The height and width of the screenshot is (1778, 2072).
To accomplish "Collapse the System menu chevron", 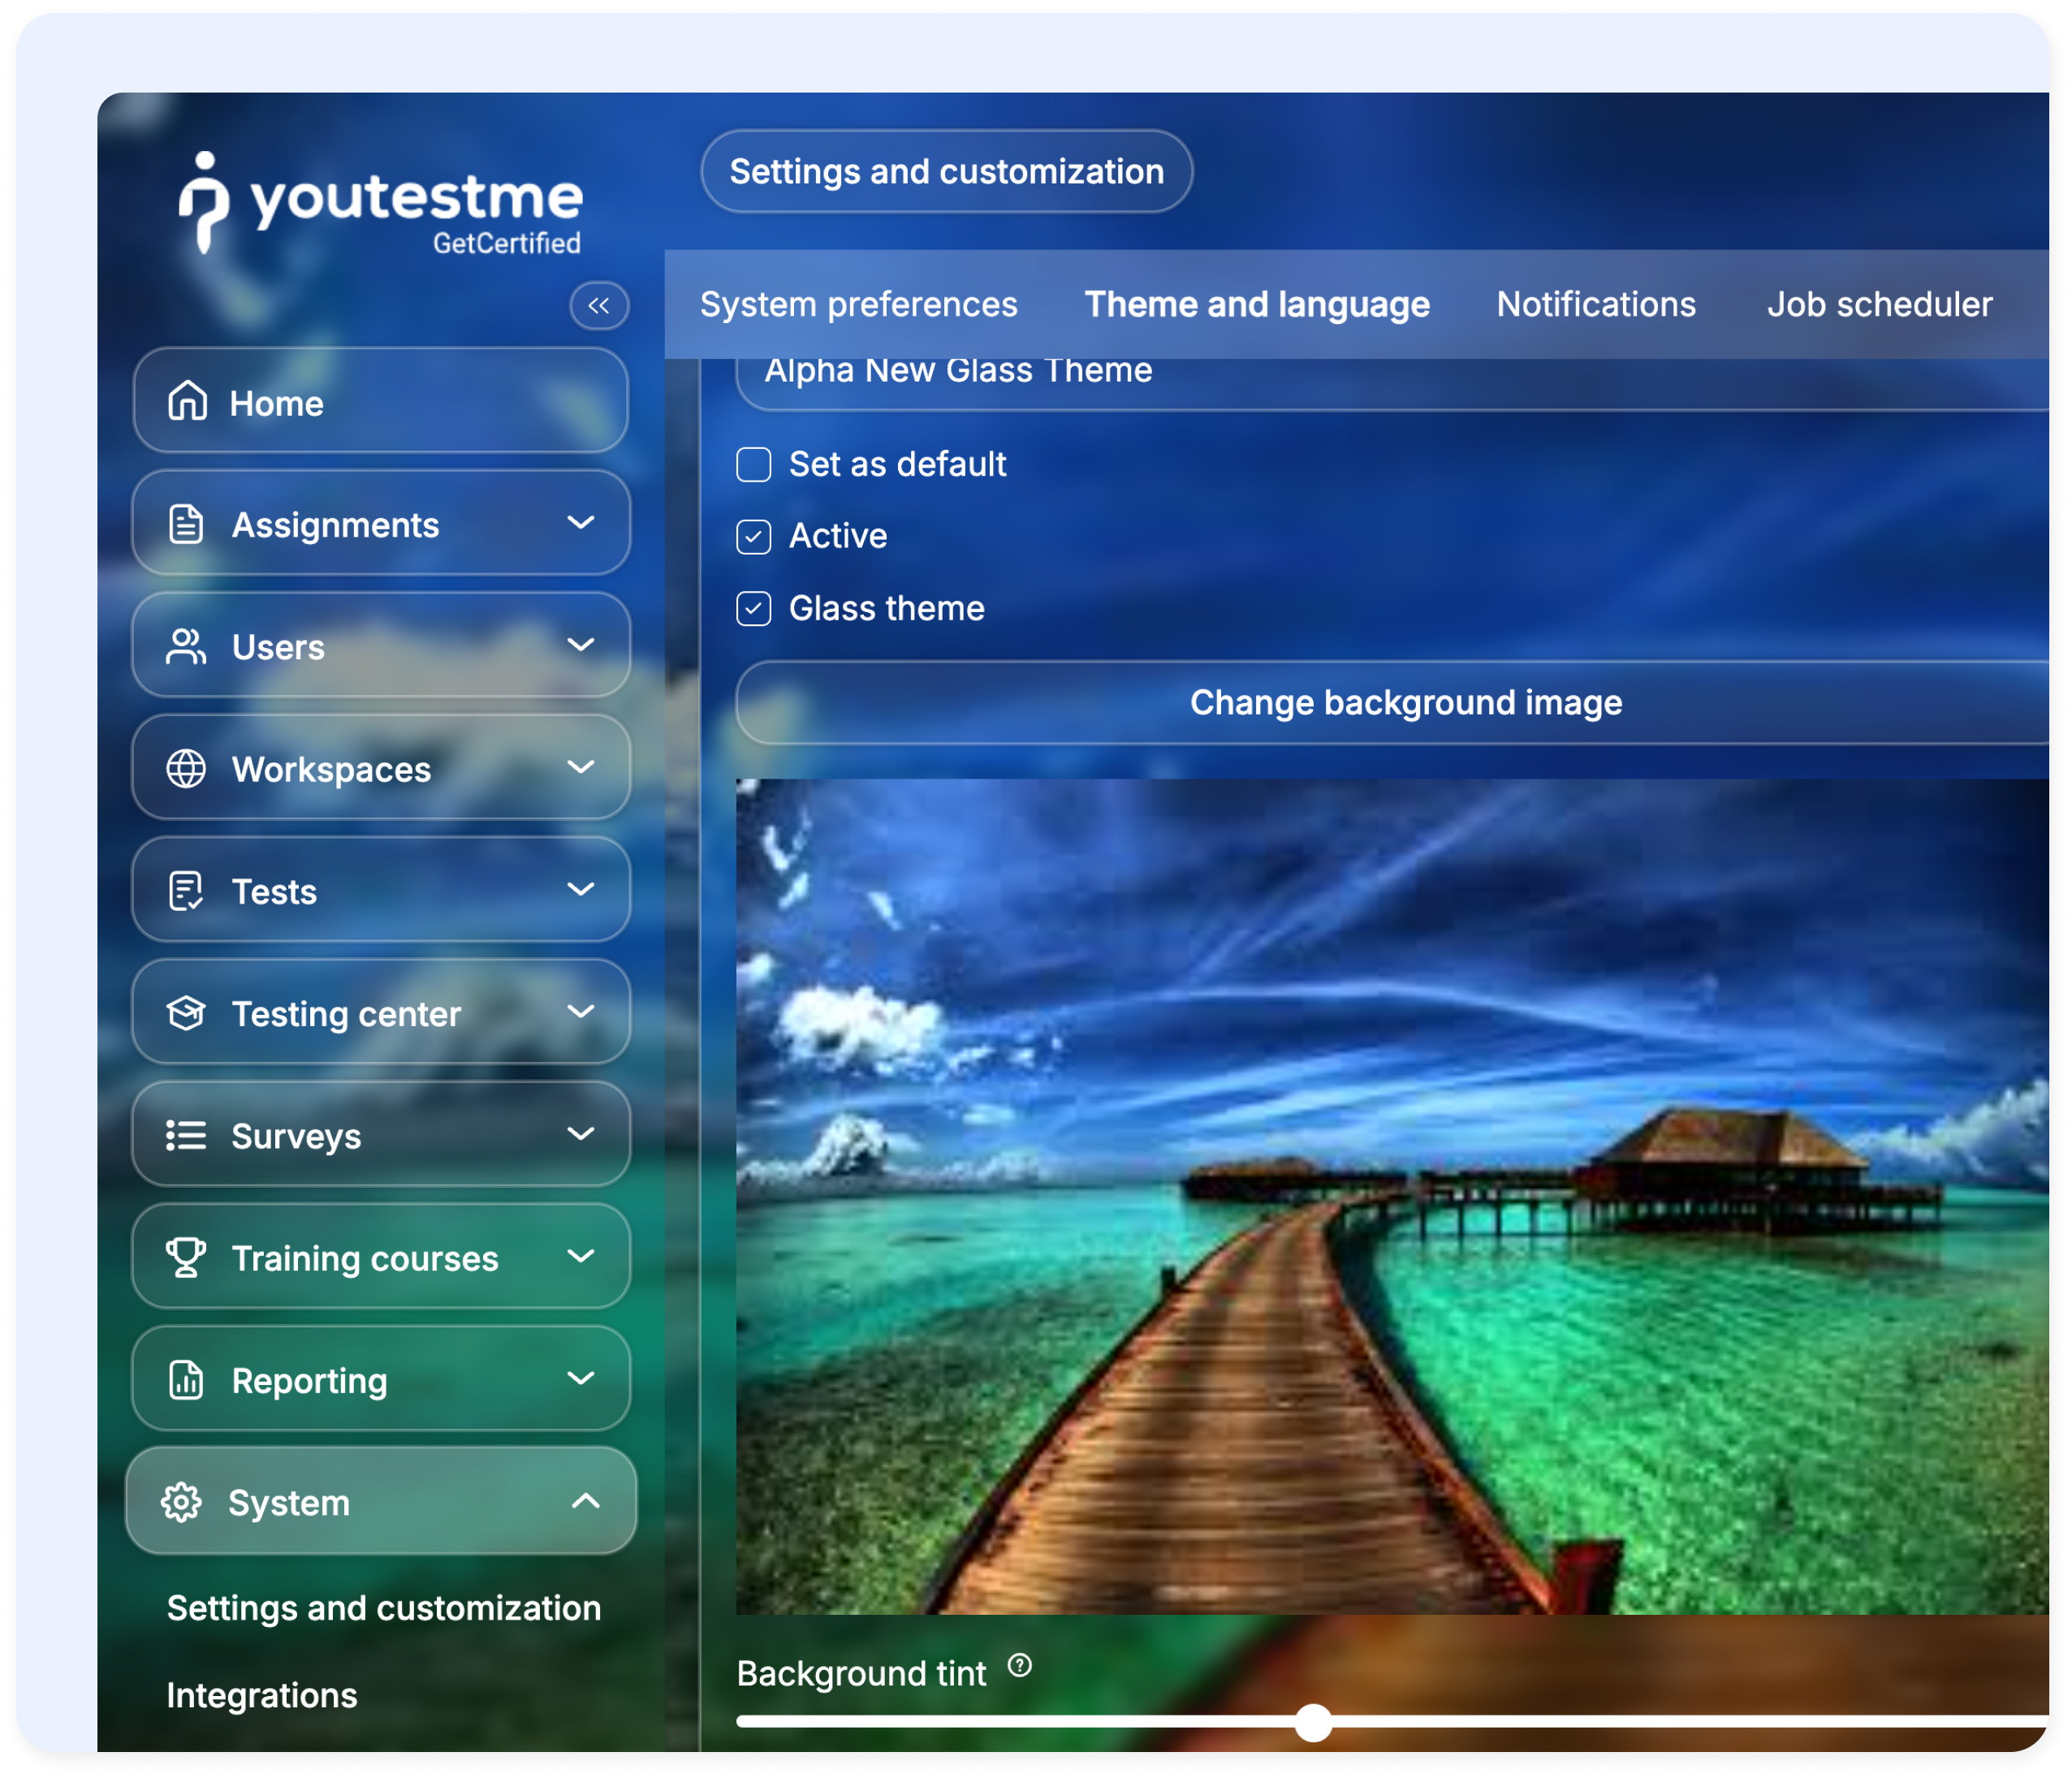I will [586, 1501].
